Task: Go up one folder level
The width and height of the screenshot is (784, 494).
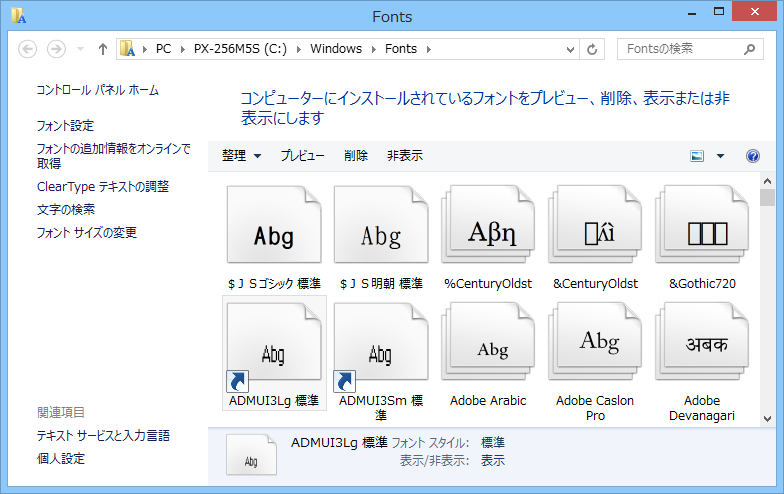Action: pos(102,49)
